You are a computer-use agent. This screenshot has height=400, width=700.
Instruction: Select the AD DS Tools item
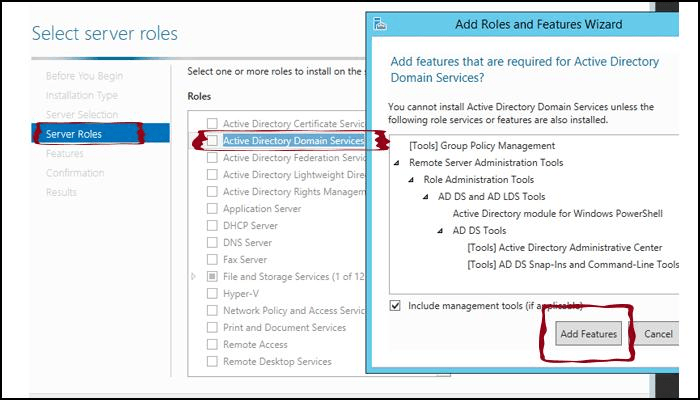(x=479, y=230)
